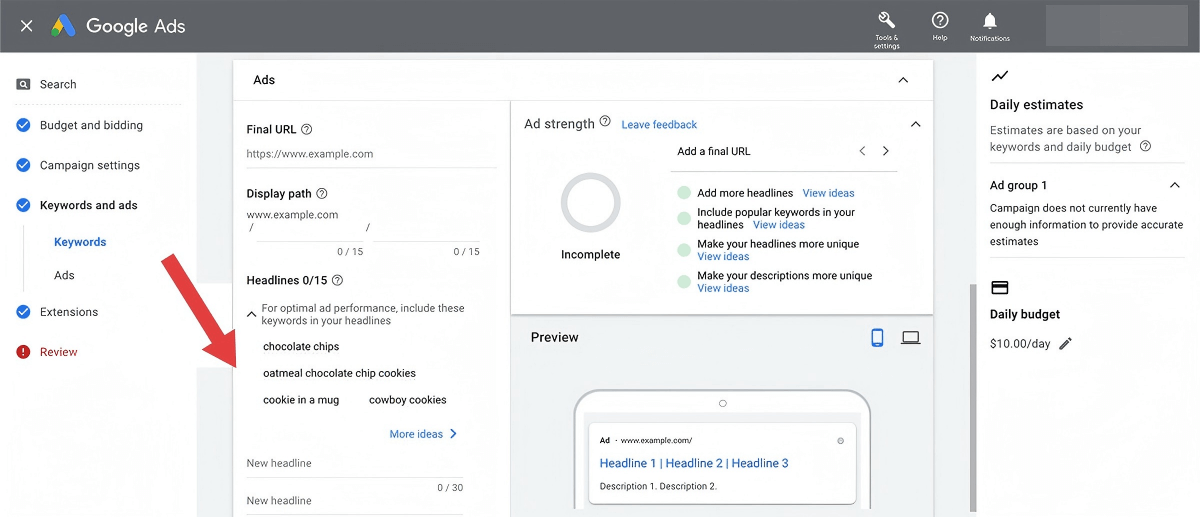Go to next ad strength suggestion
The image size is (1200, 517).
(885, 151)
